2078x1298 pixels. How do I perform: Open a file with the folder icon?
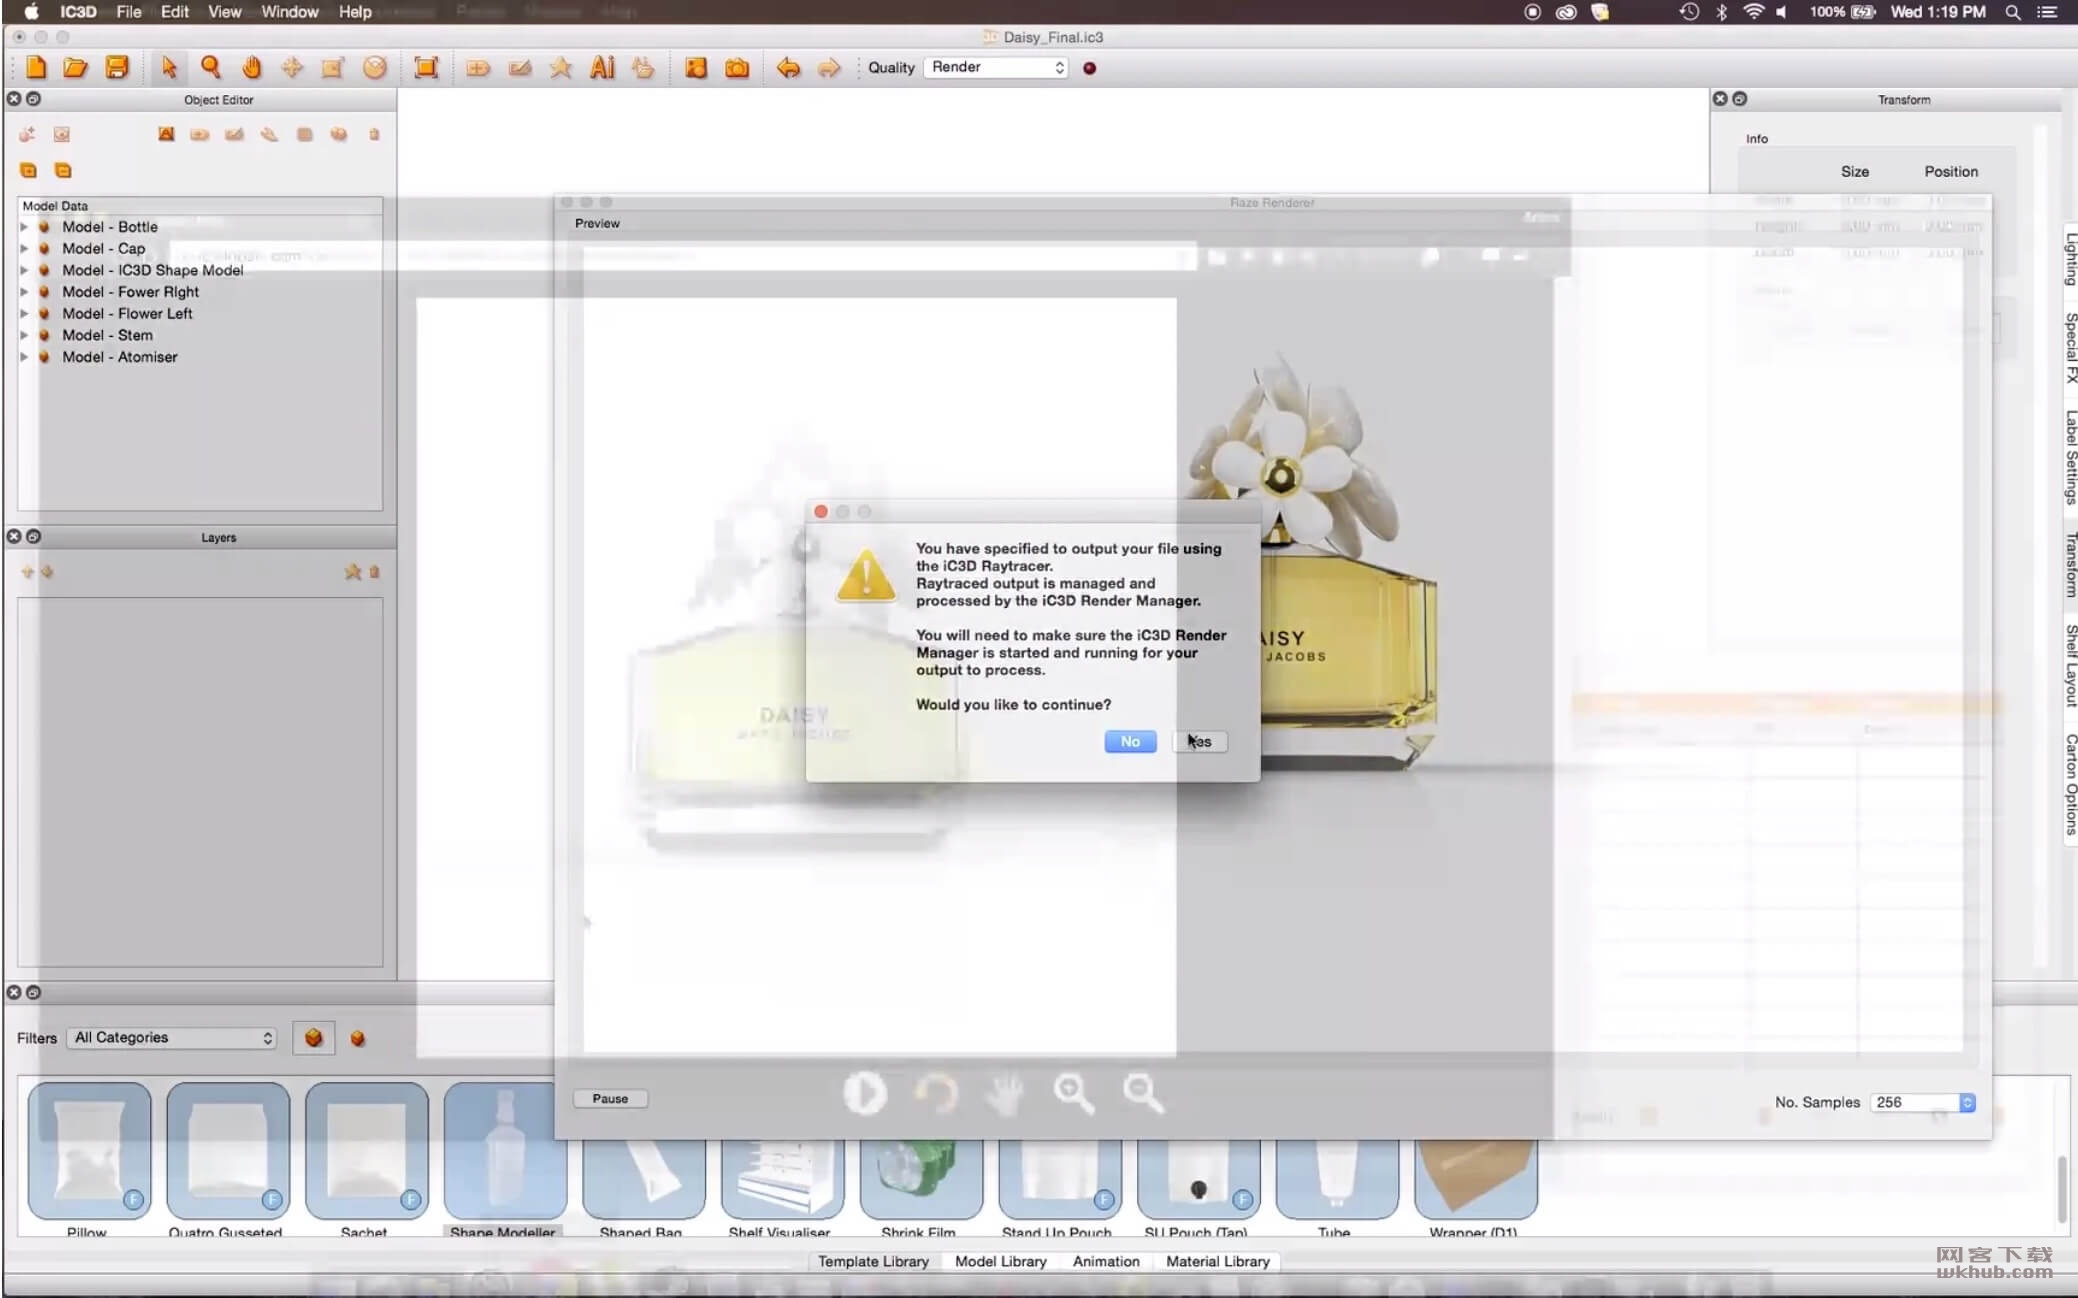[76, 67]
